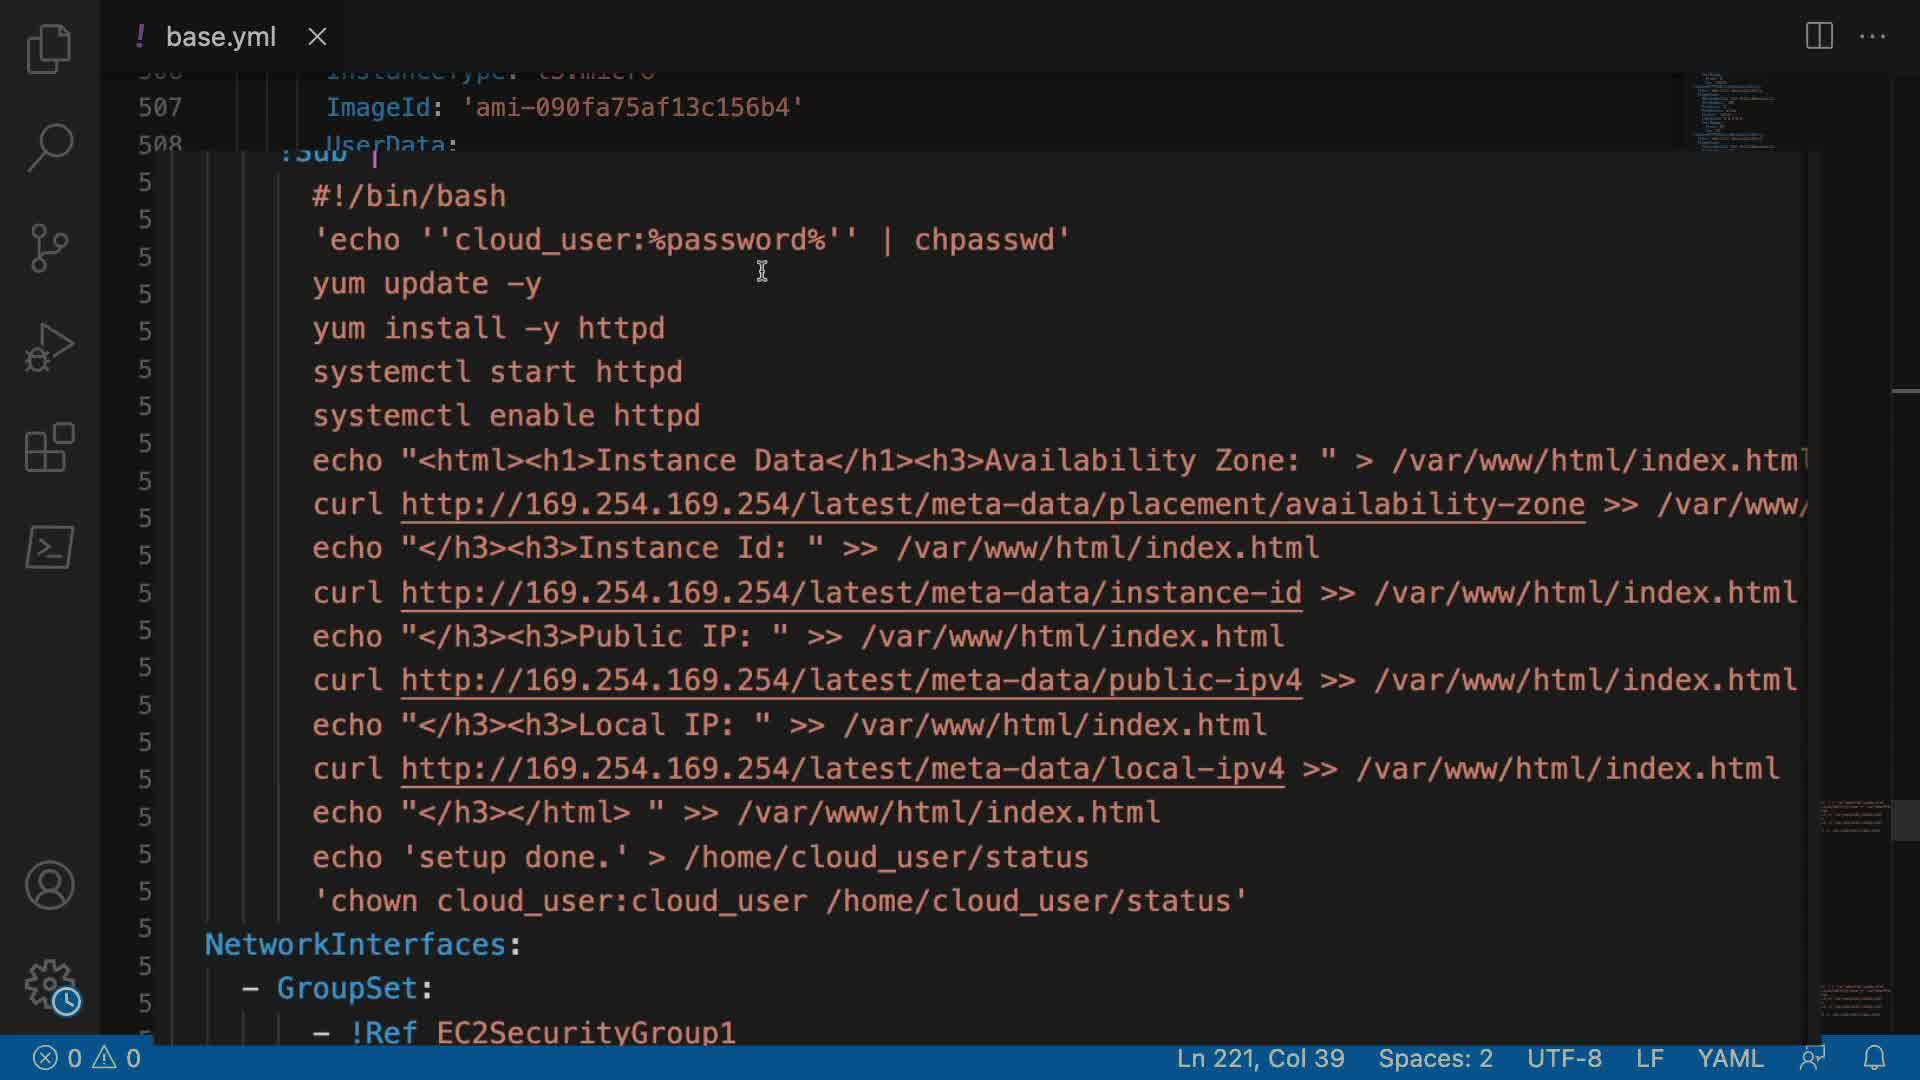Open the Search view icon
The image size is (1920, 1080).
click(49, 147)
